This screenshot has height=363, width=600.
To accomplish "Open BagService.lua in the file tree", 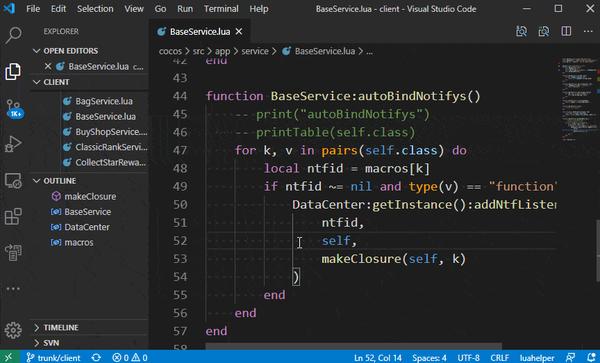I will (x=104, y=101).
